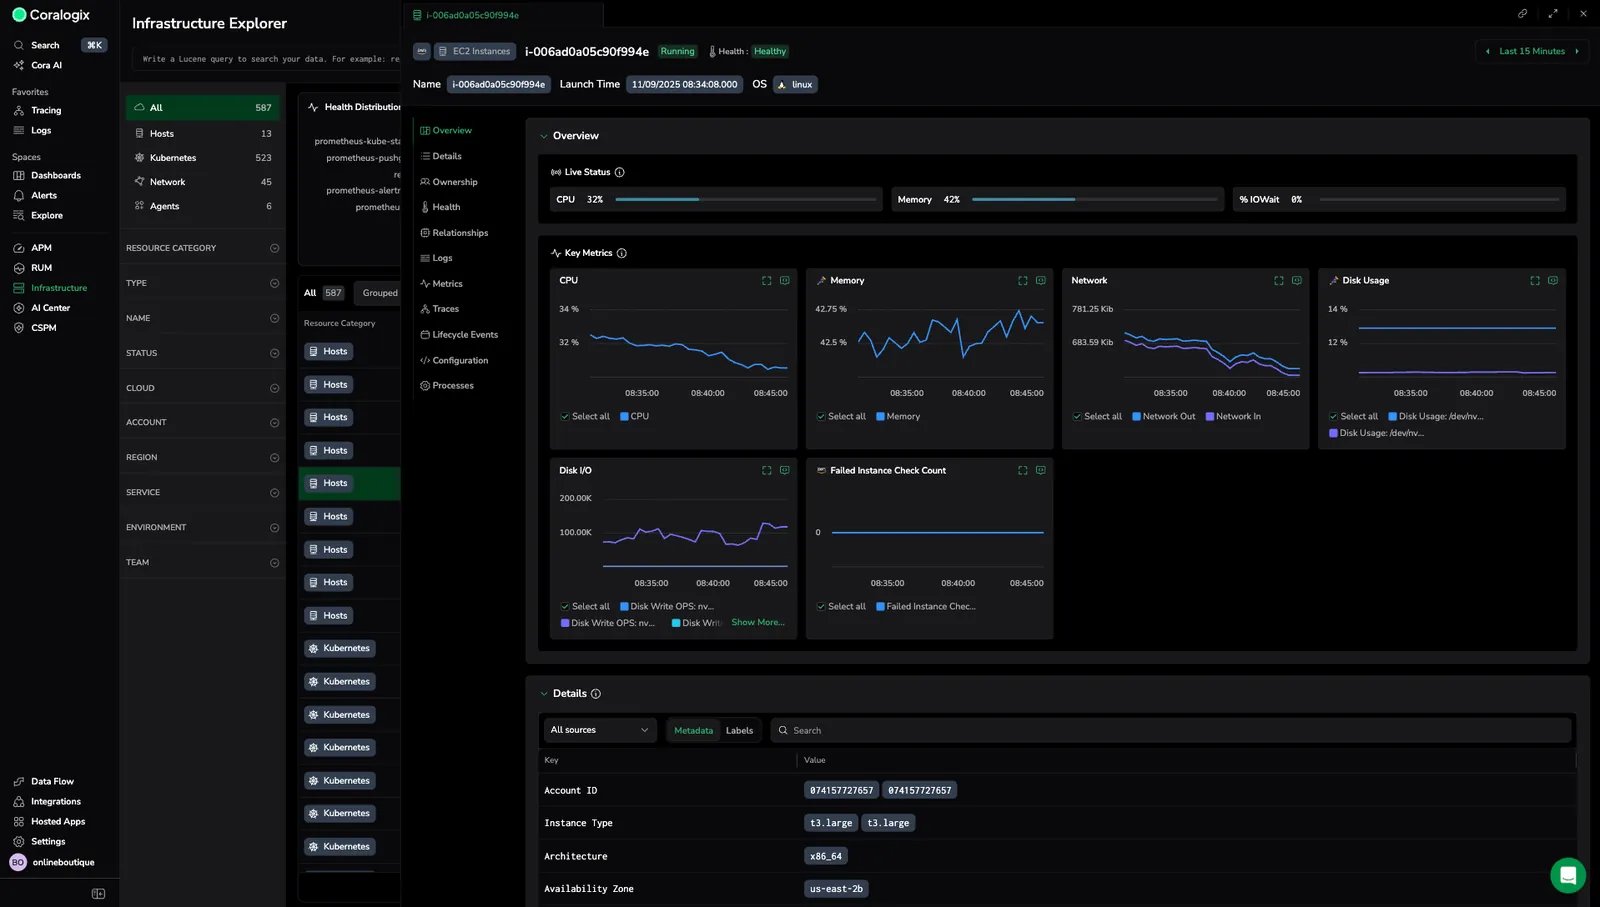Expand the RESOURCE CATEGORY filter
Screen dimensions: 1600x907
[x=273, y=247]
